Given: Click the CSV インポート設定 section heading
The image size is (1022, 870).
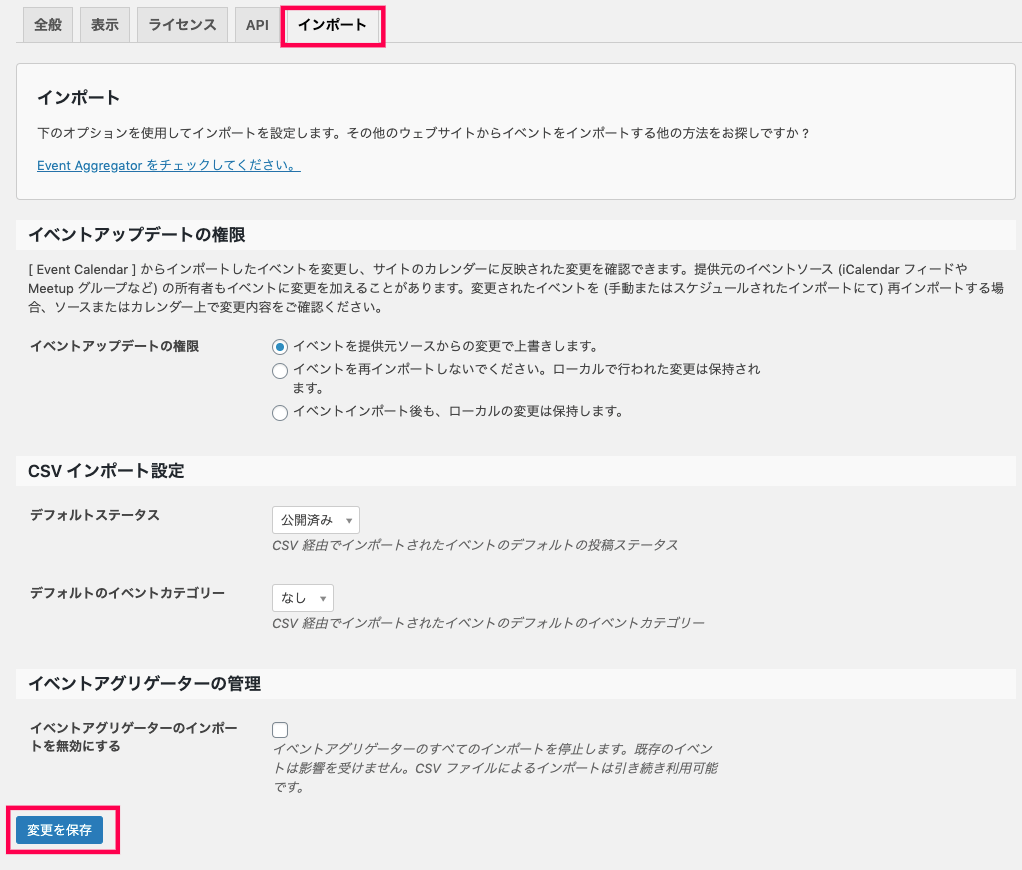Looking at the screenshot, I should (x=106, y=471).
